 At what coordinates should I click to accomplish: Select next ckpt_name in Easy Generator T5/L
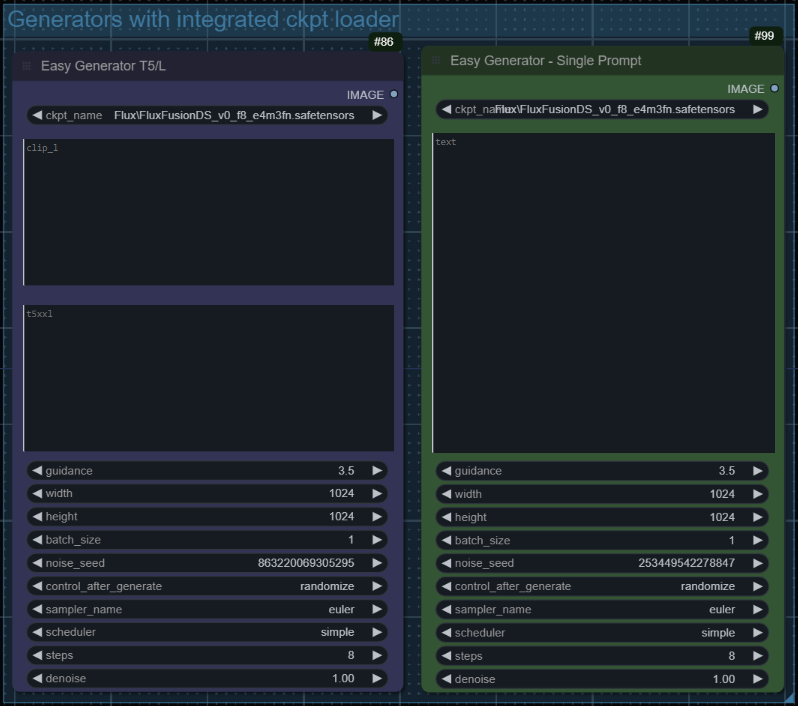coord(377,115)
